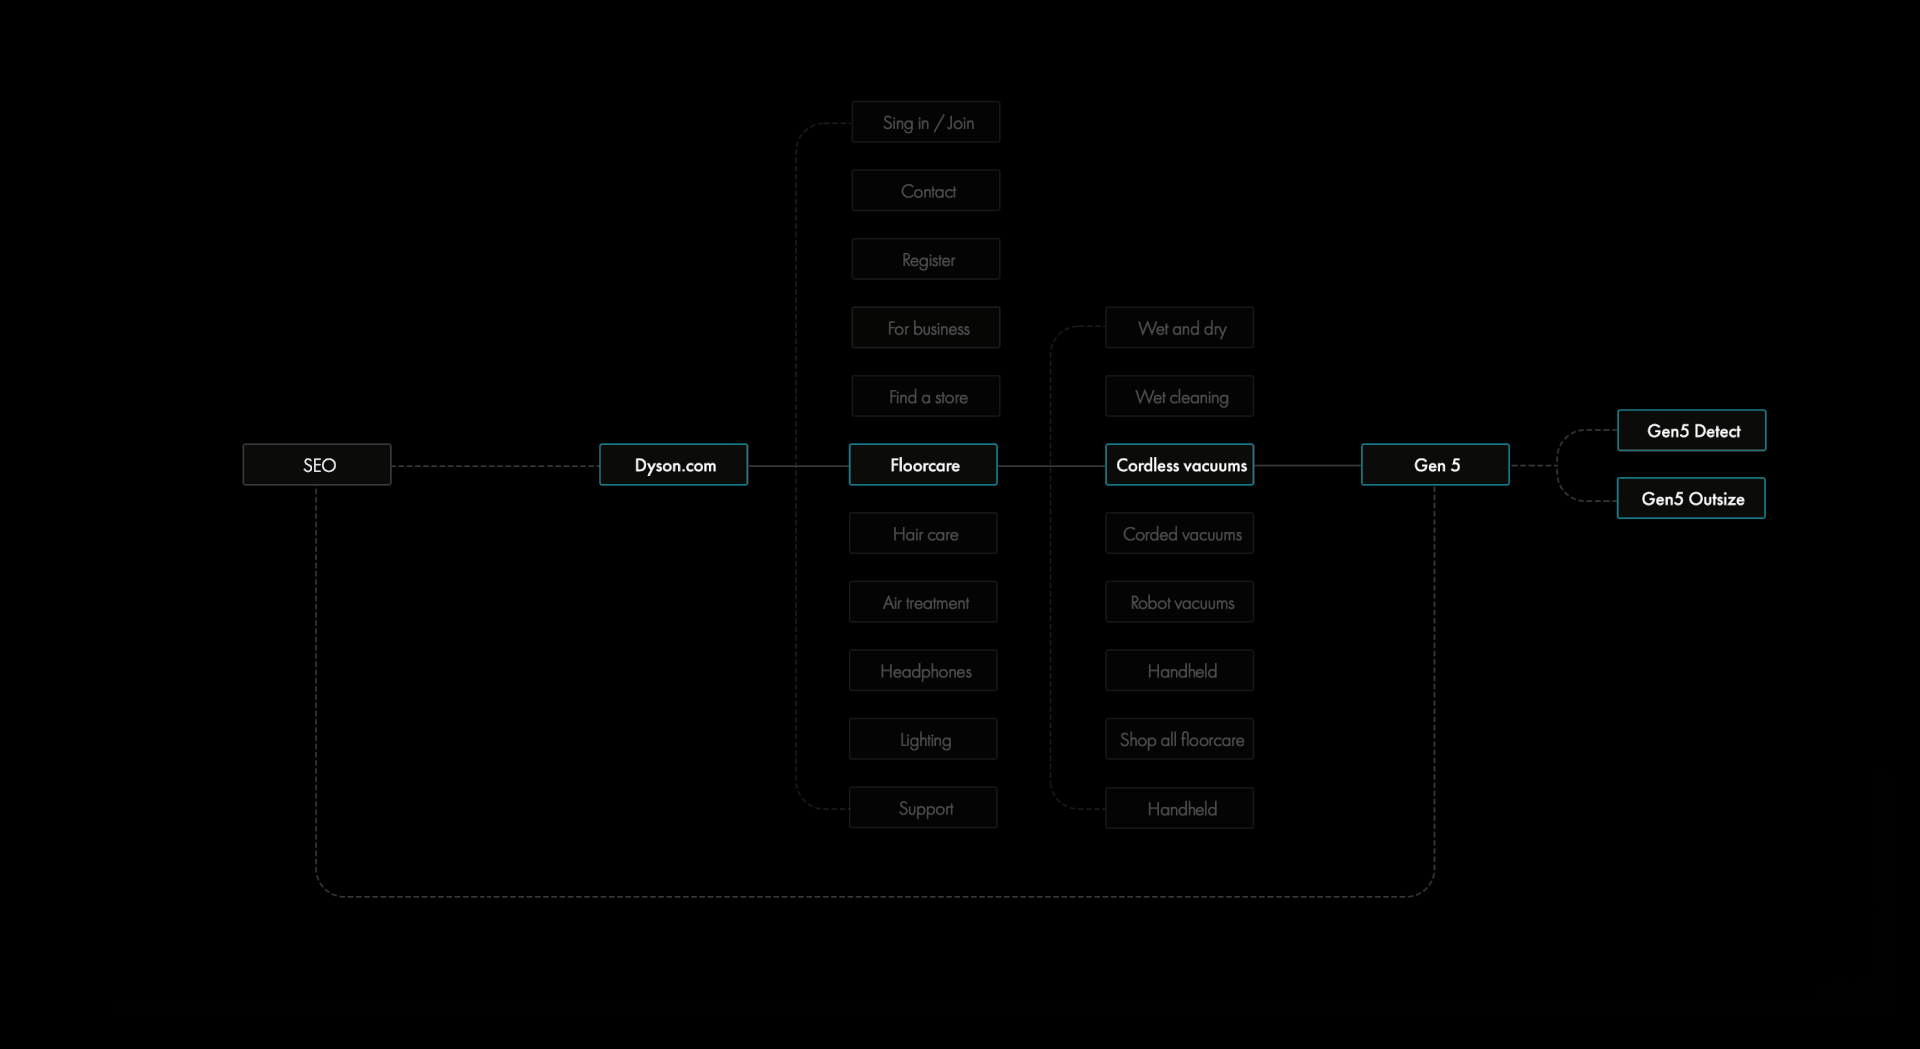Click the Lighting box
This screenshot has height=1049, width=1920.
coord(923,740)
